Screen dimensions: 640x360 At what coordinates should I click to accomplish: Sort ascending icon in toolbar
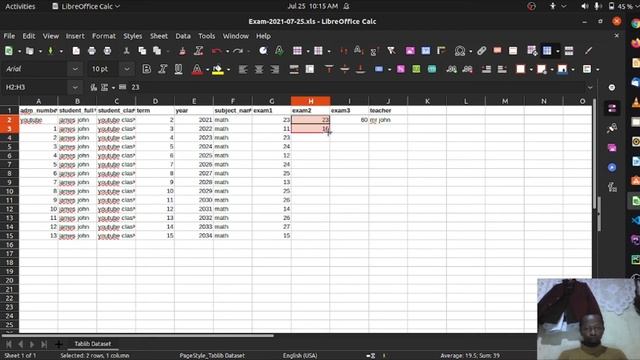(358, 51)
